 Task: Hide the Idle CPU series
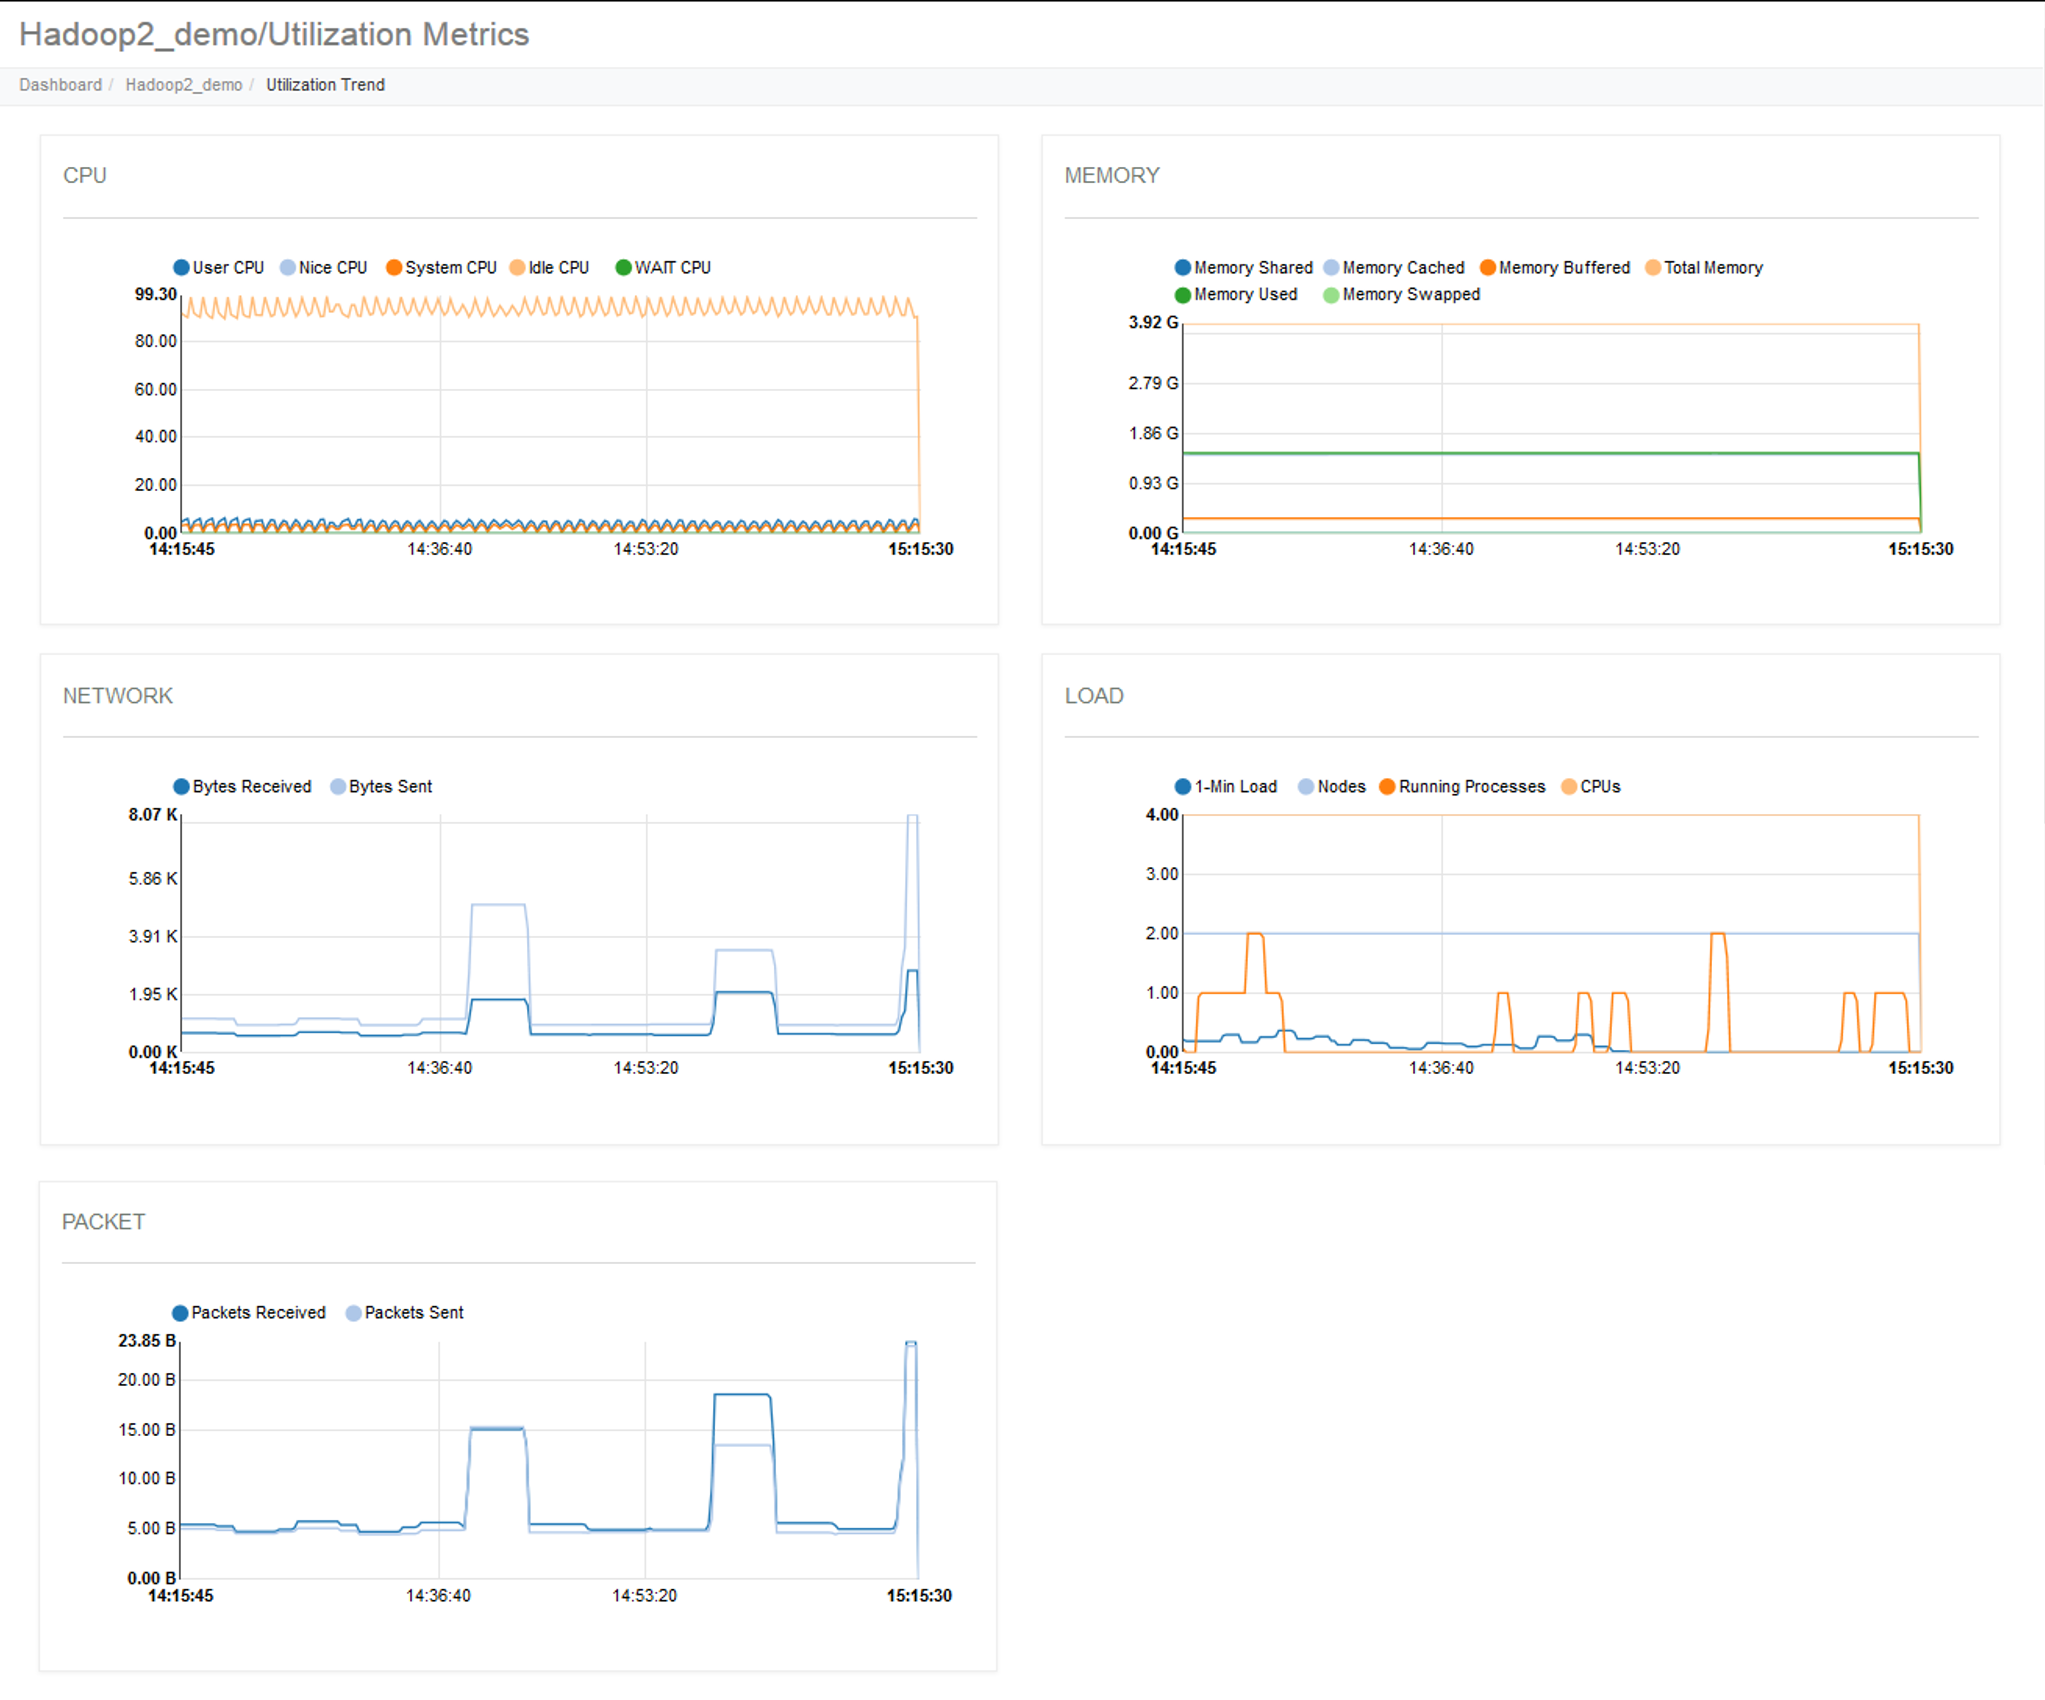click(517, 268)
